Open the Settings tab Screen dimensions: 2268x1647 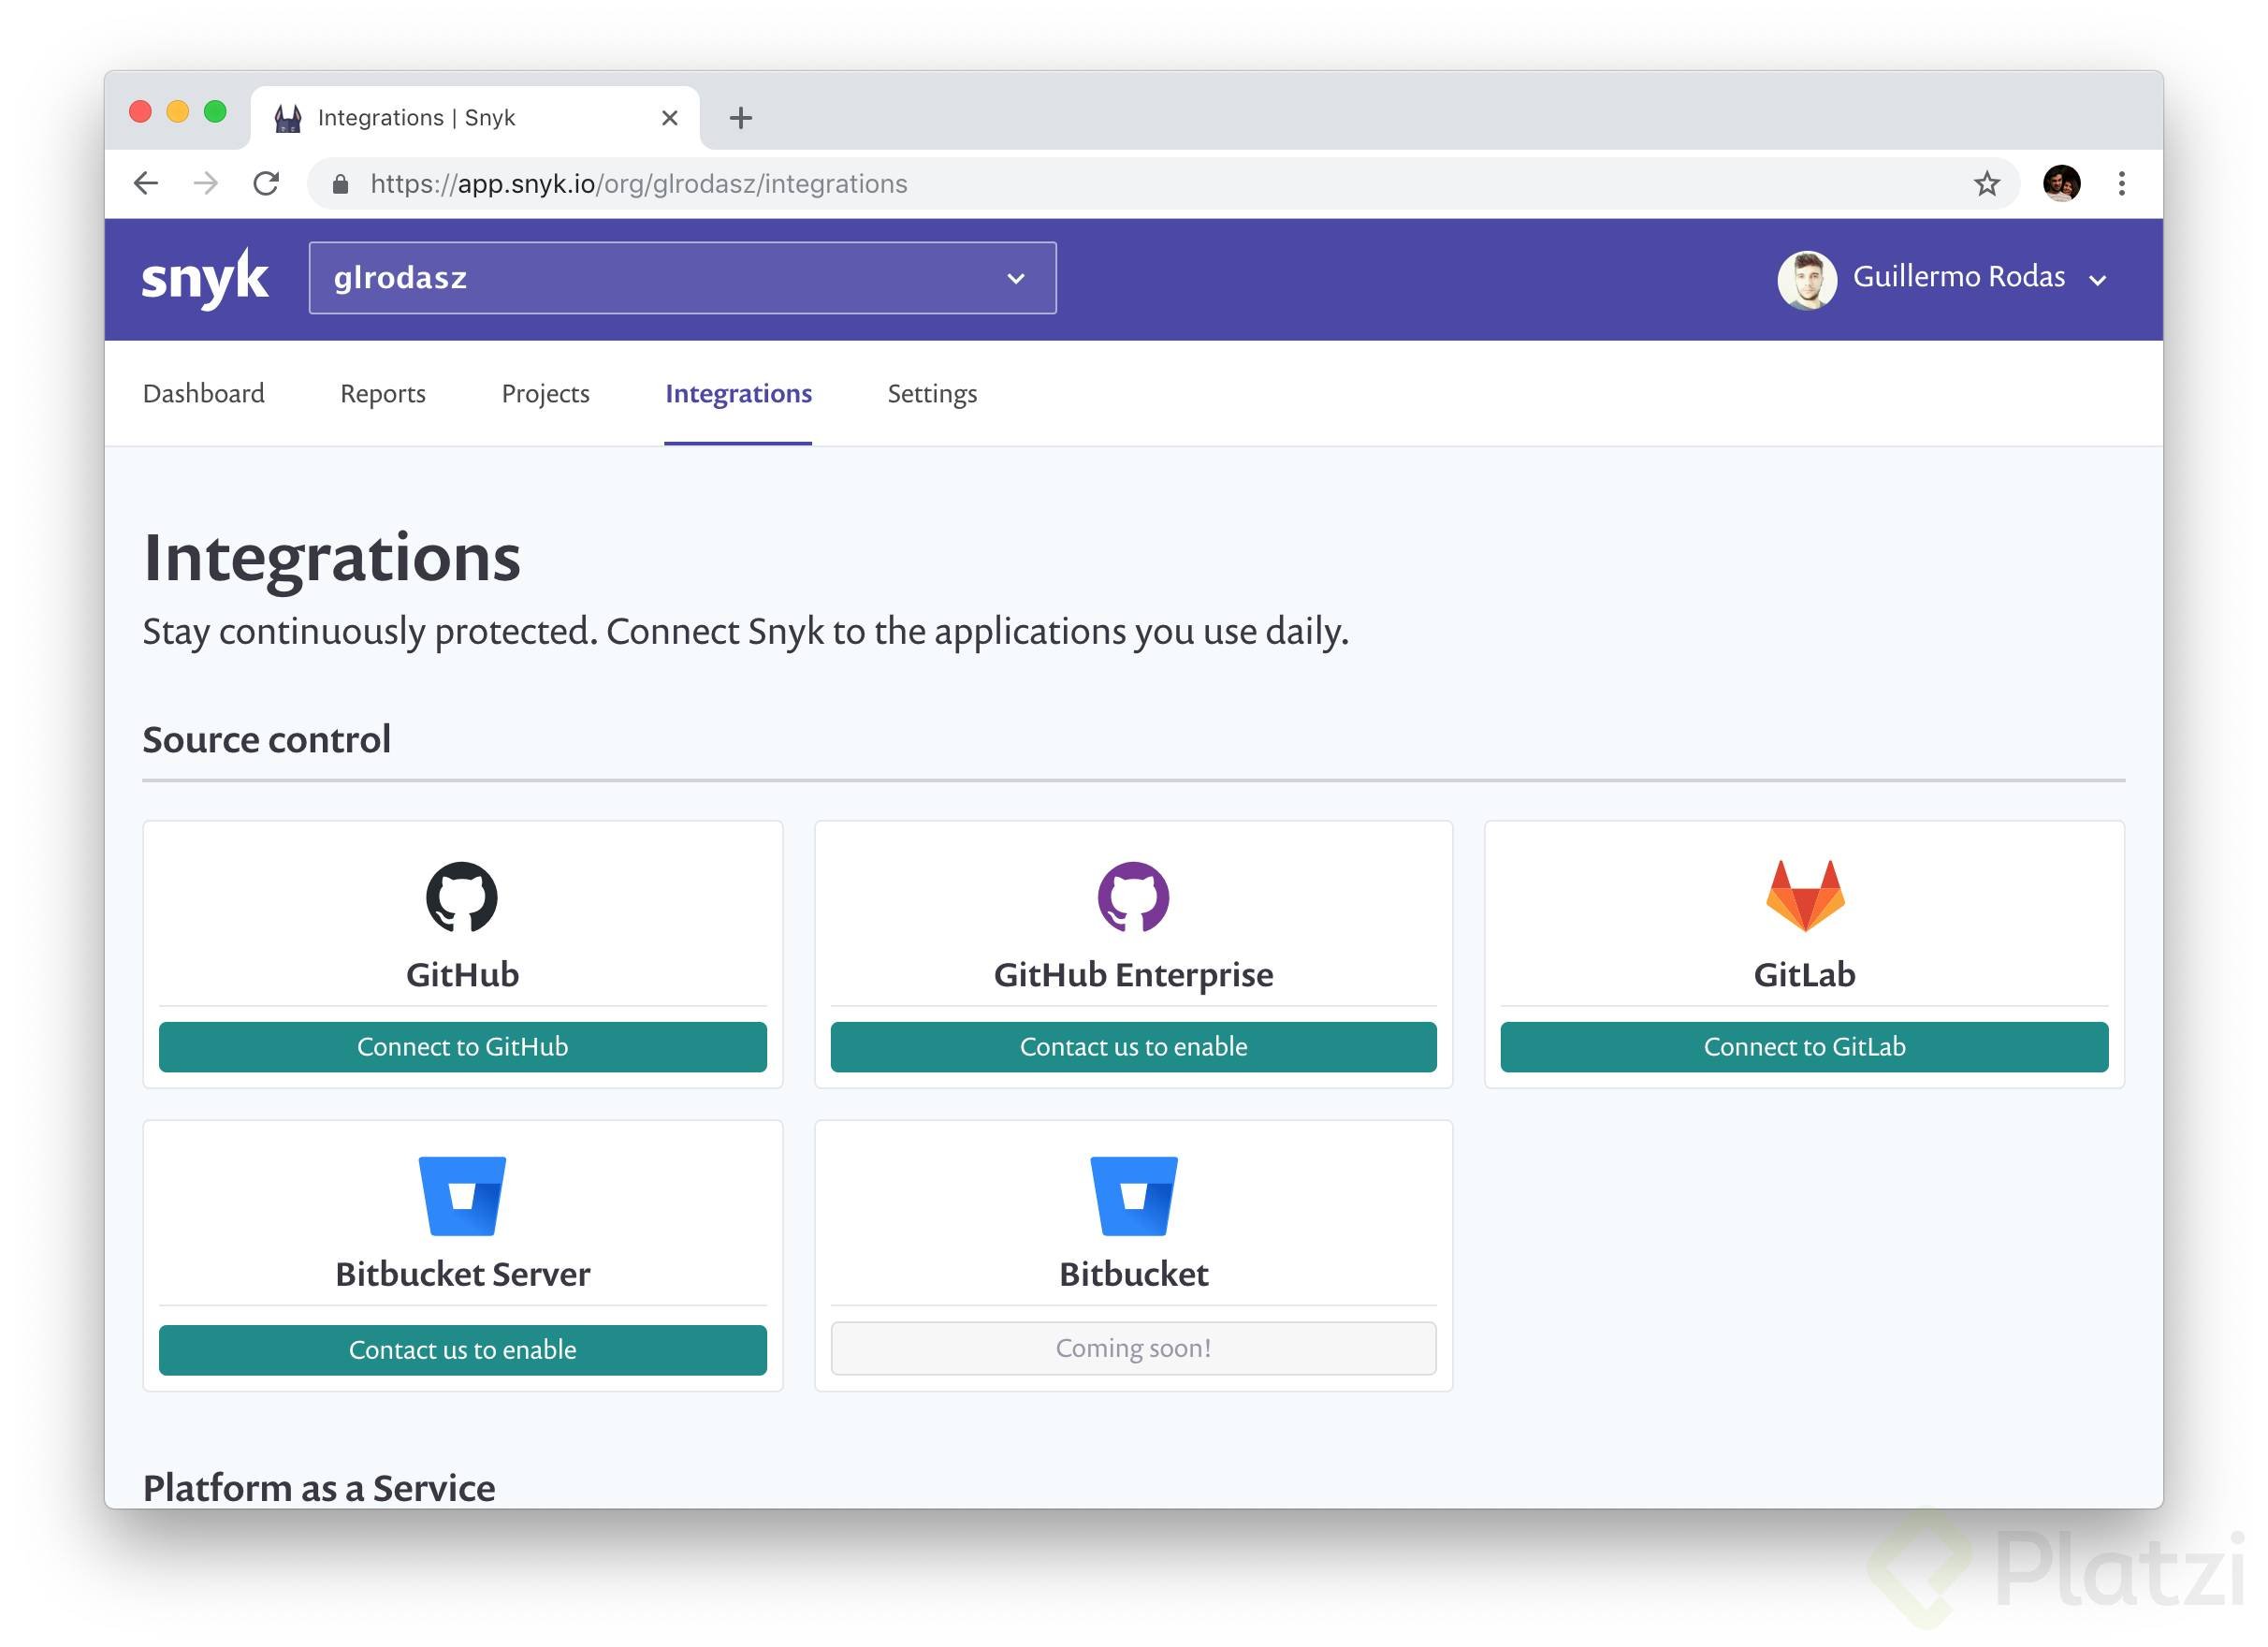[932, 393]
